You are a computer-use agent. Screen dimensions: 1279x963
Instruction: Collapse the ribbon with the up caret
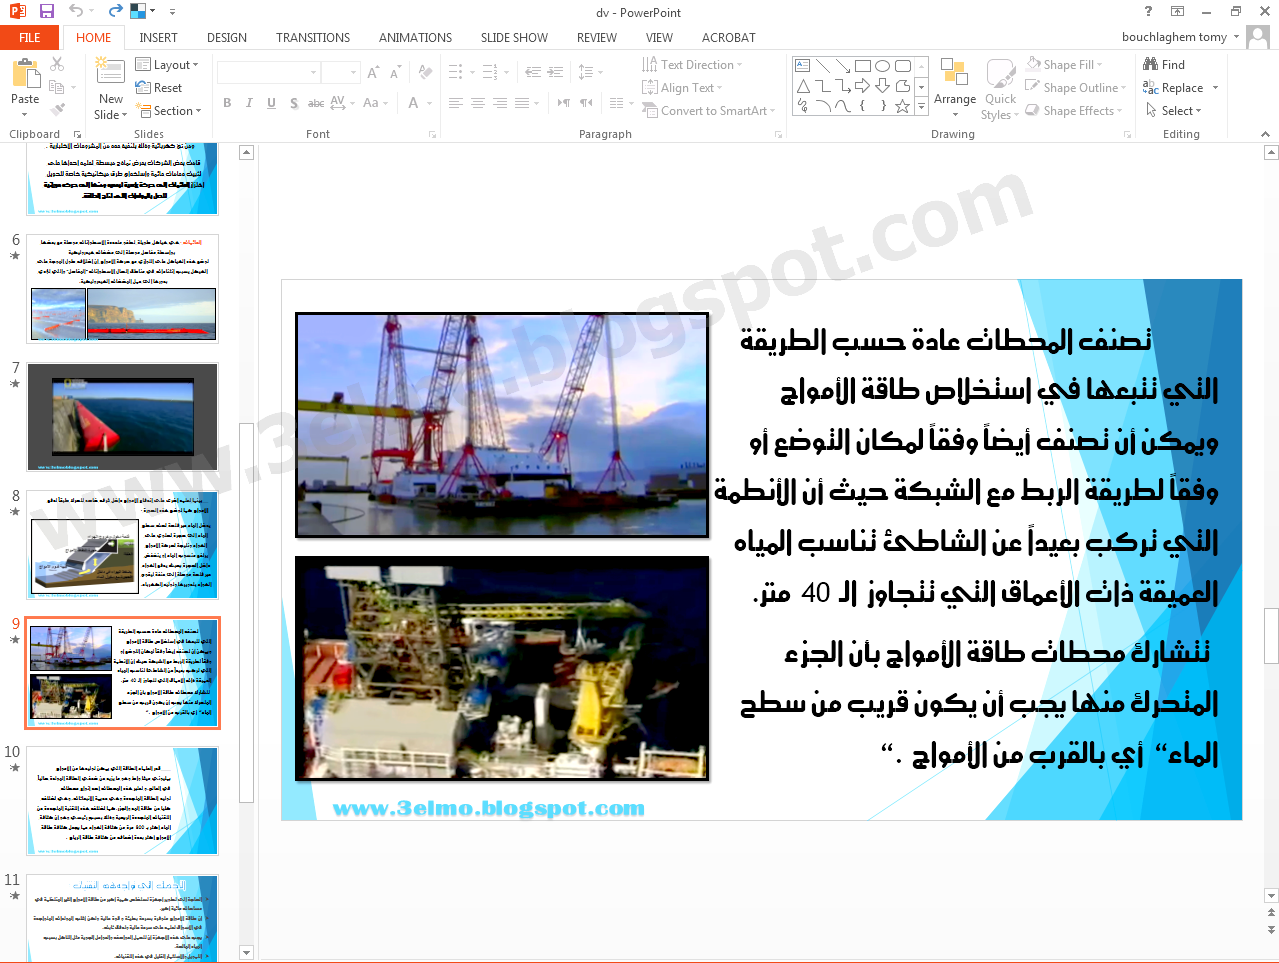(x=1265, y=133)
